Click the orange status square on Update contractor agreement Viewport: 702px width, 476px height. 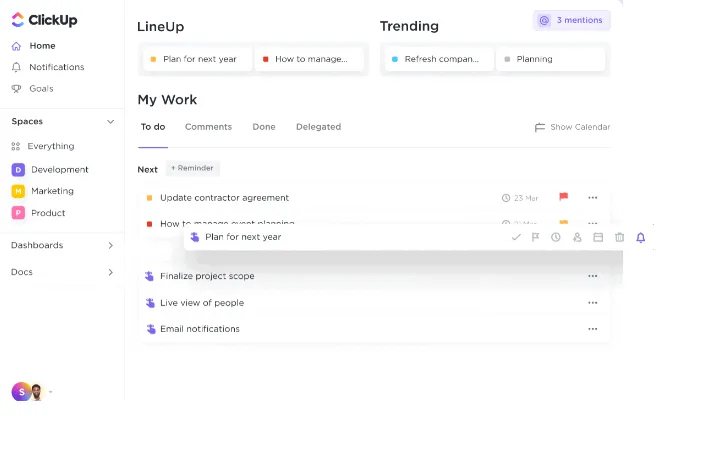(150, 198)
